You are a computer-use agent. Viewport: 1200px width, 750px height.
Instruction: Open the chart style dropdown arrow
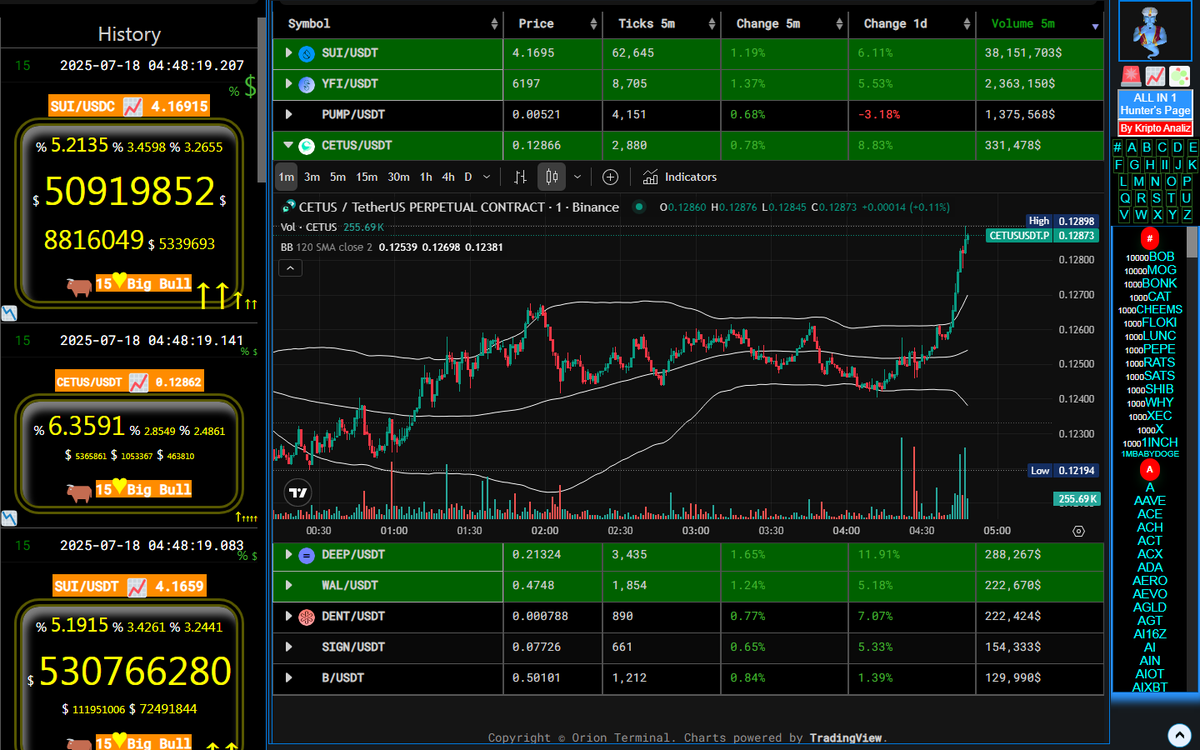pyautogui.click(x=577, y=177)
